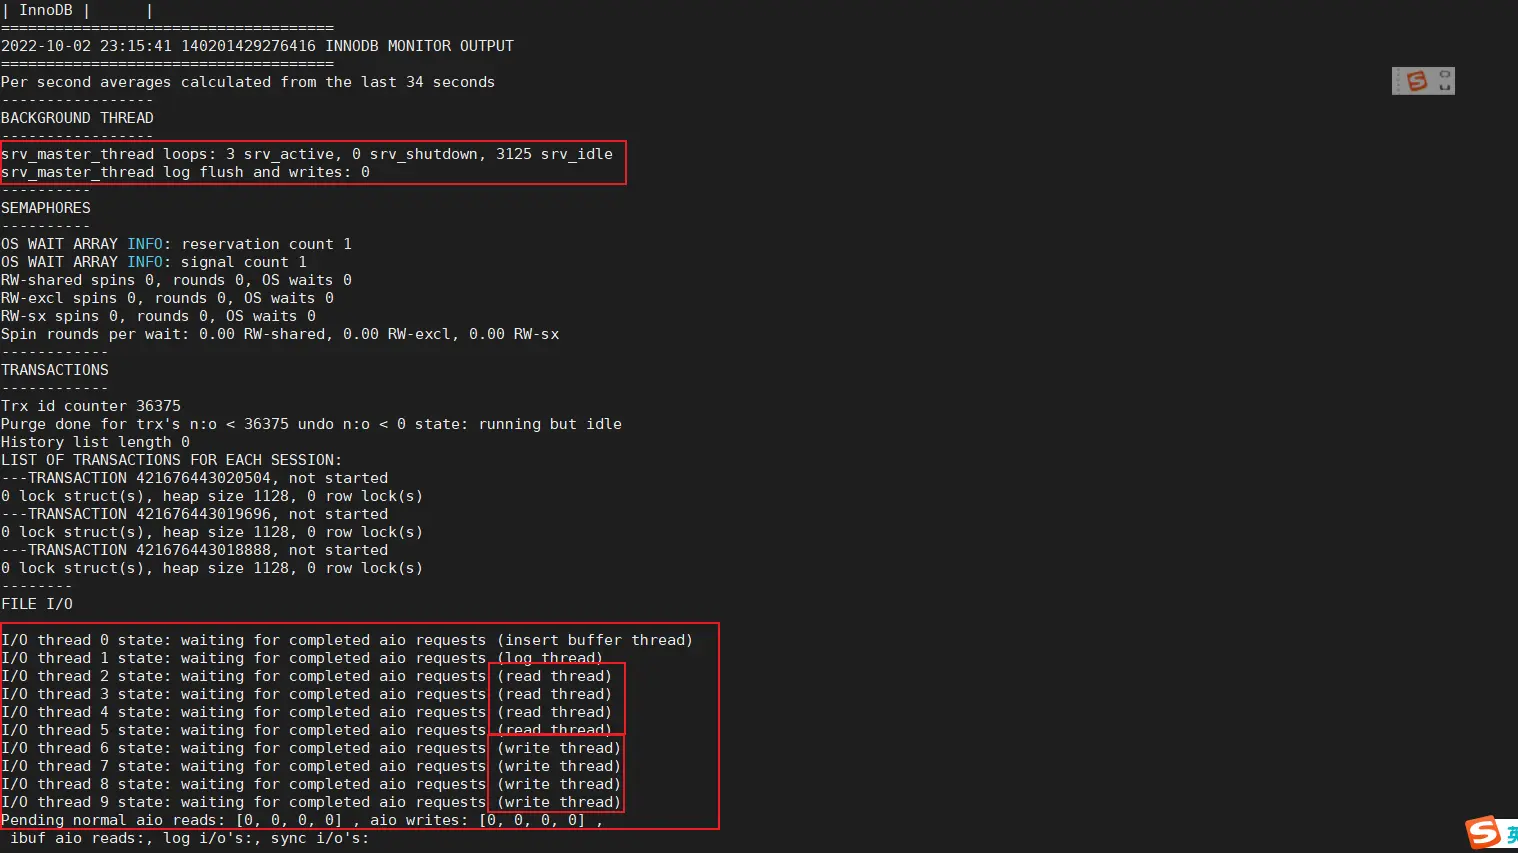Click the 'Spin rounds per wait' line
The height and width of the screenshot is (853, 1518).
[280, 334]
